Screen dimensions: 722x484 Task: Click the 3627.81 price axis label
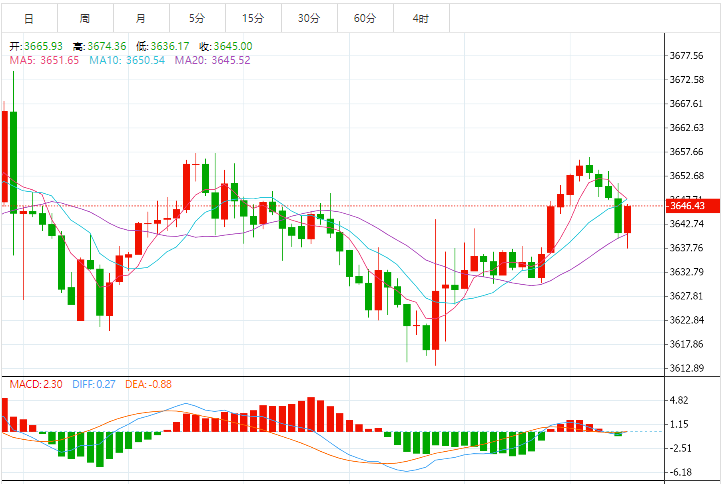point(686,296)
